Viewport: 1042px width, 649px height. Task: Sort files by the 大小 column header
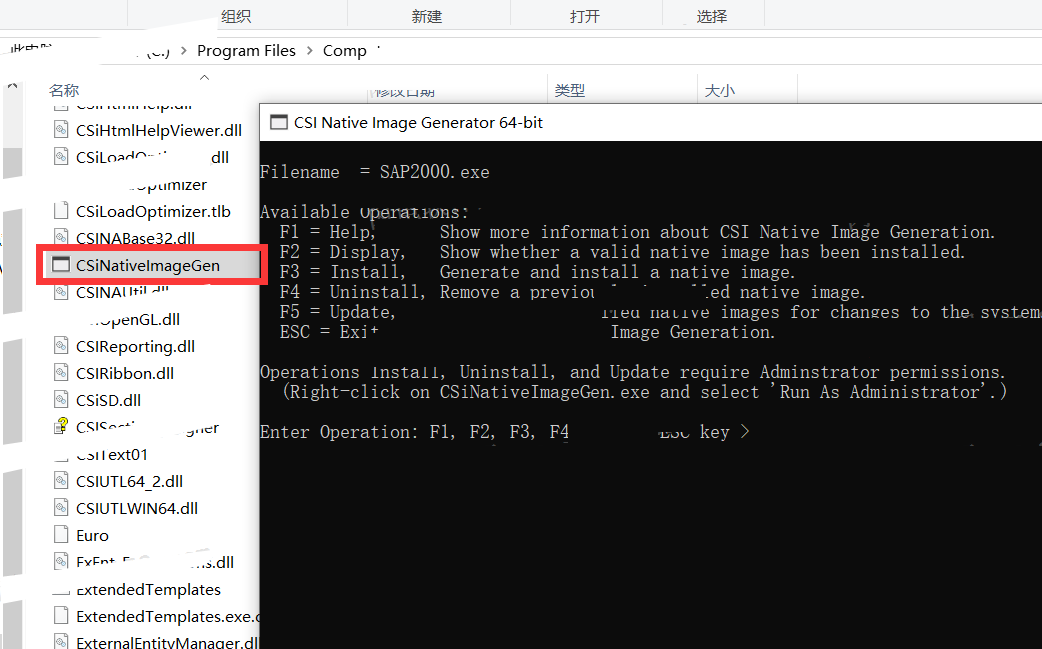[720, 90]
